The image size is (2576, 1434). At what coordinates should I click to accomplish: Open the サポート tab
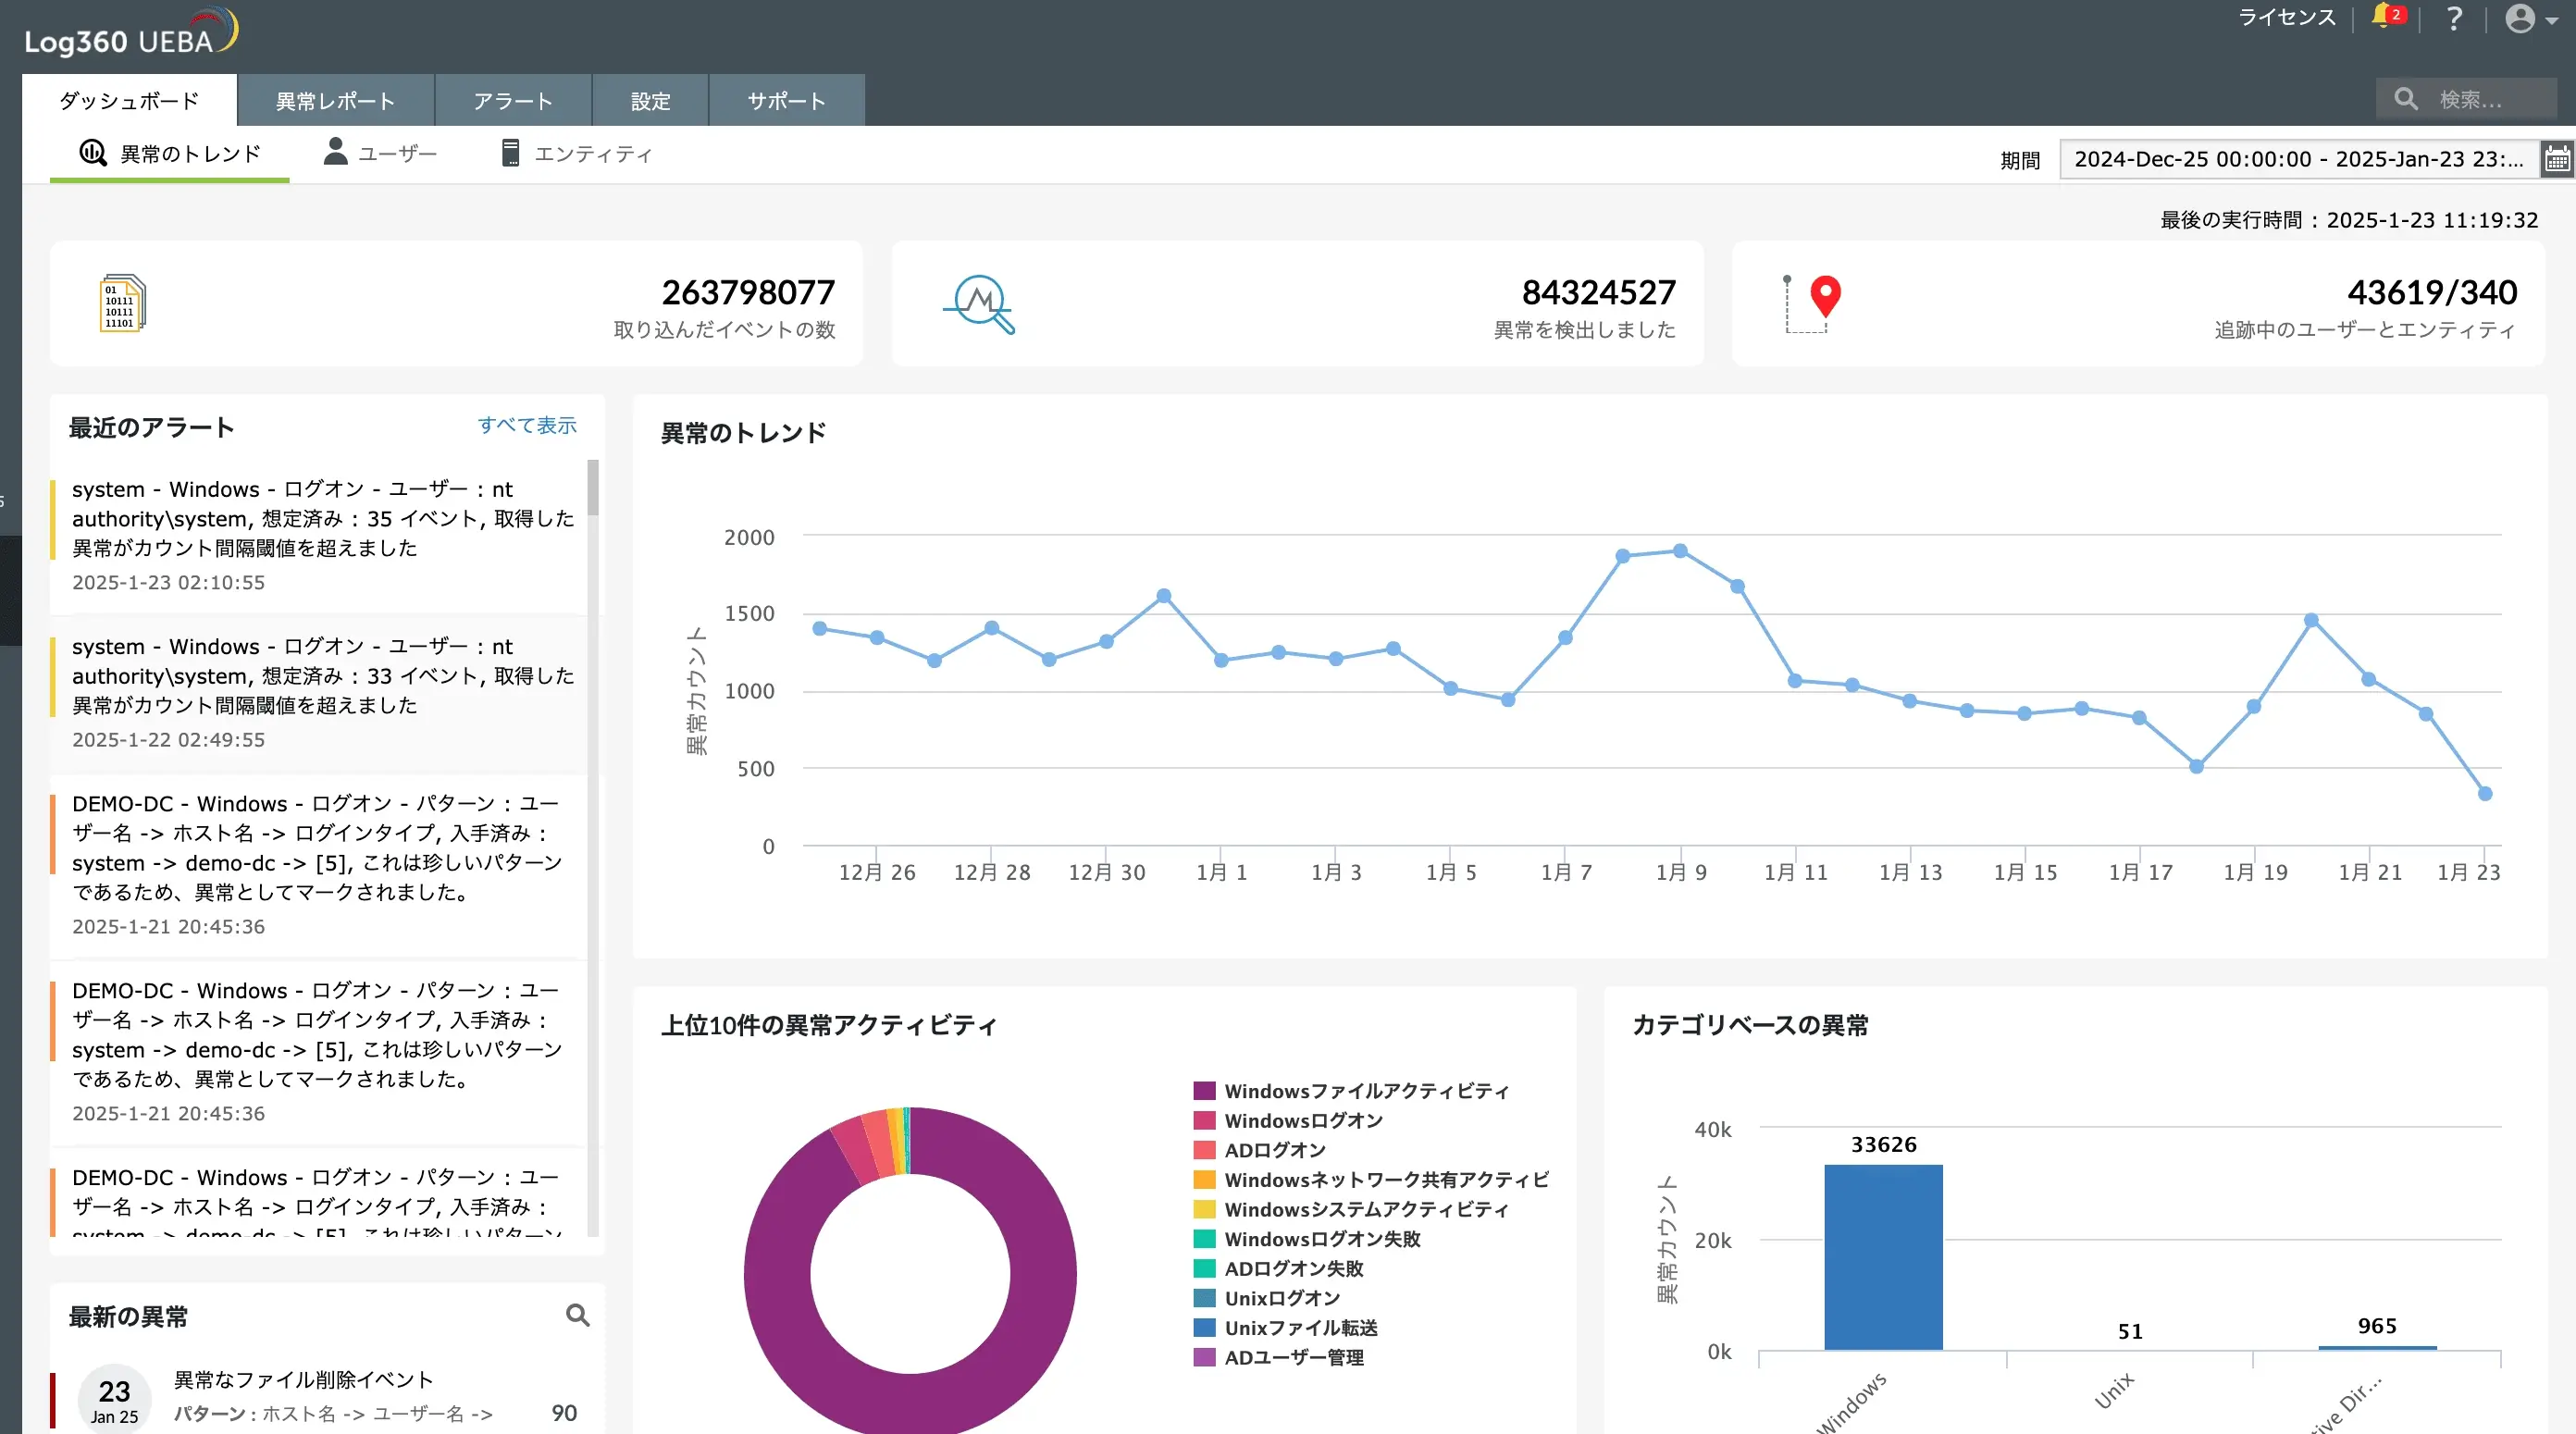pos(787,100)
